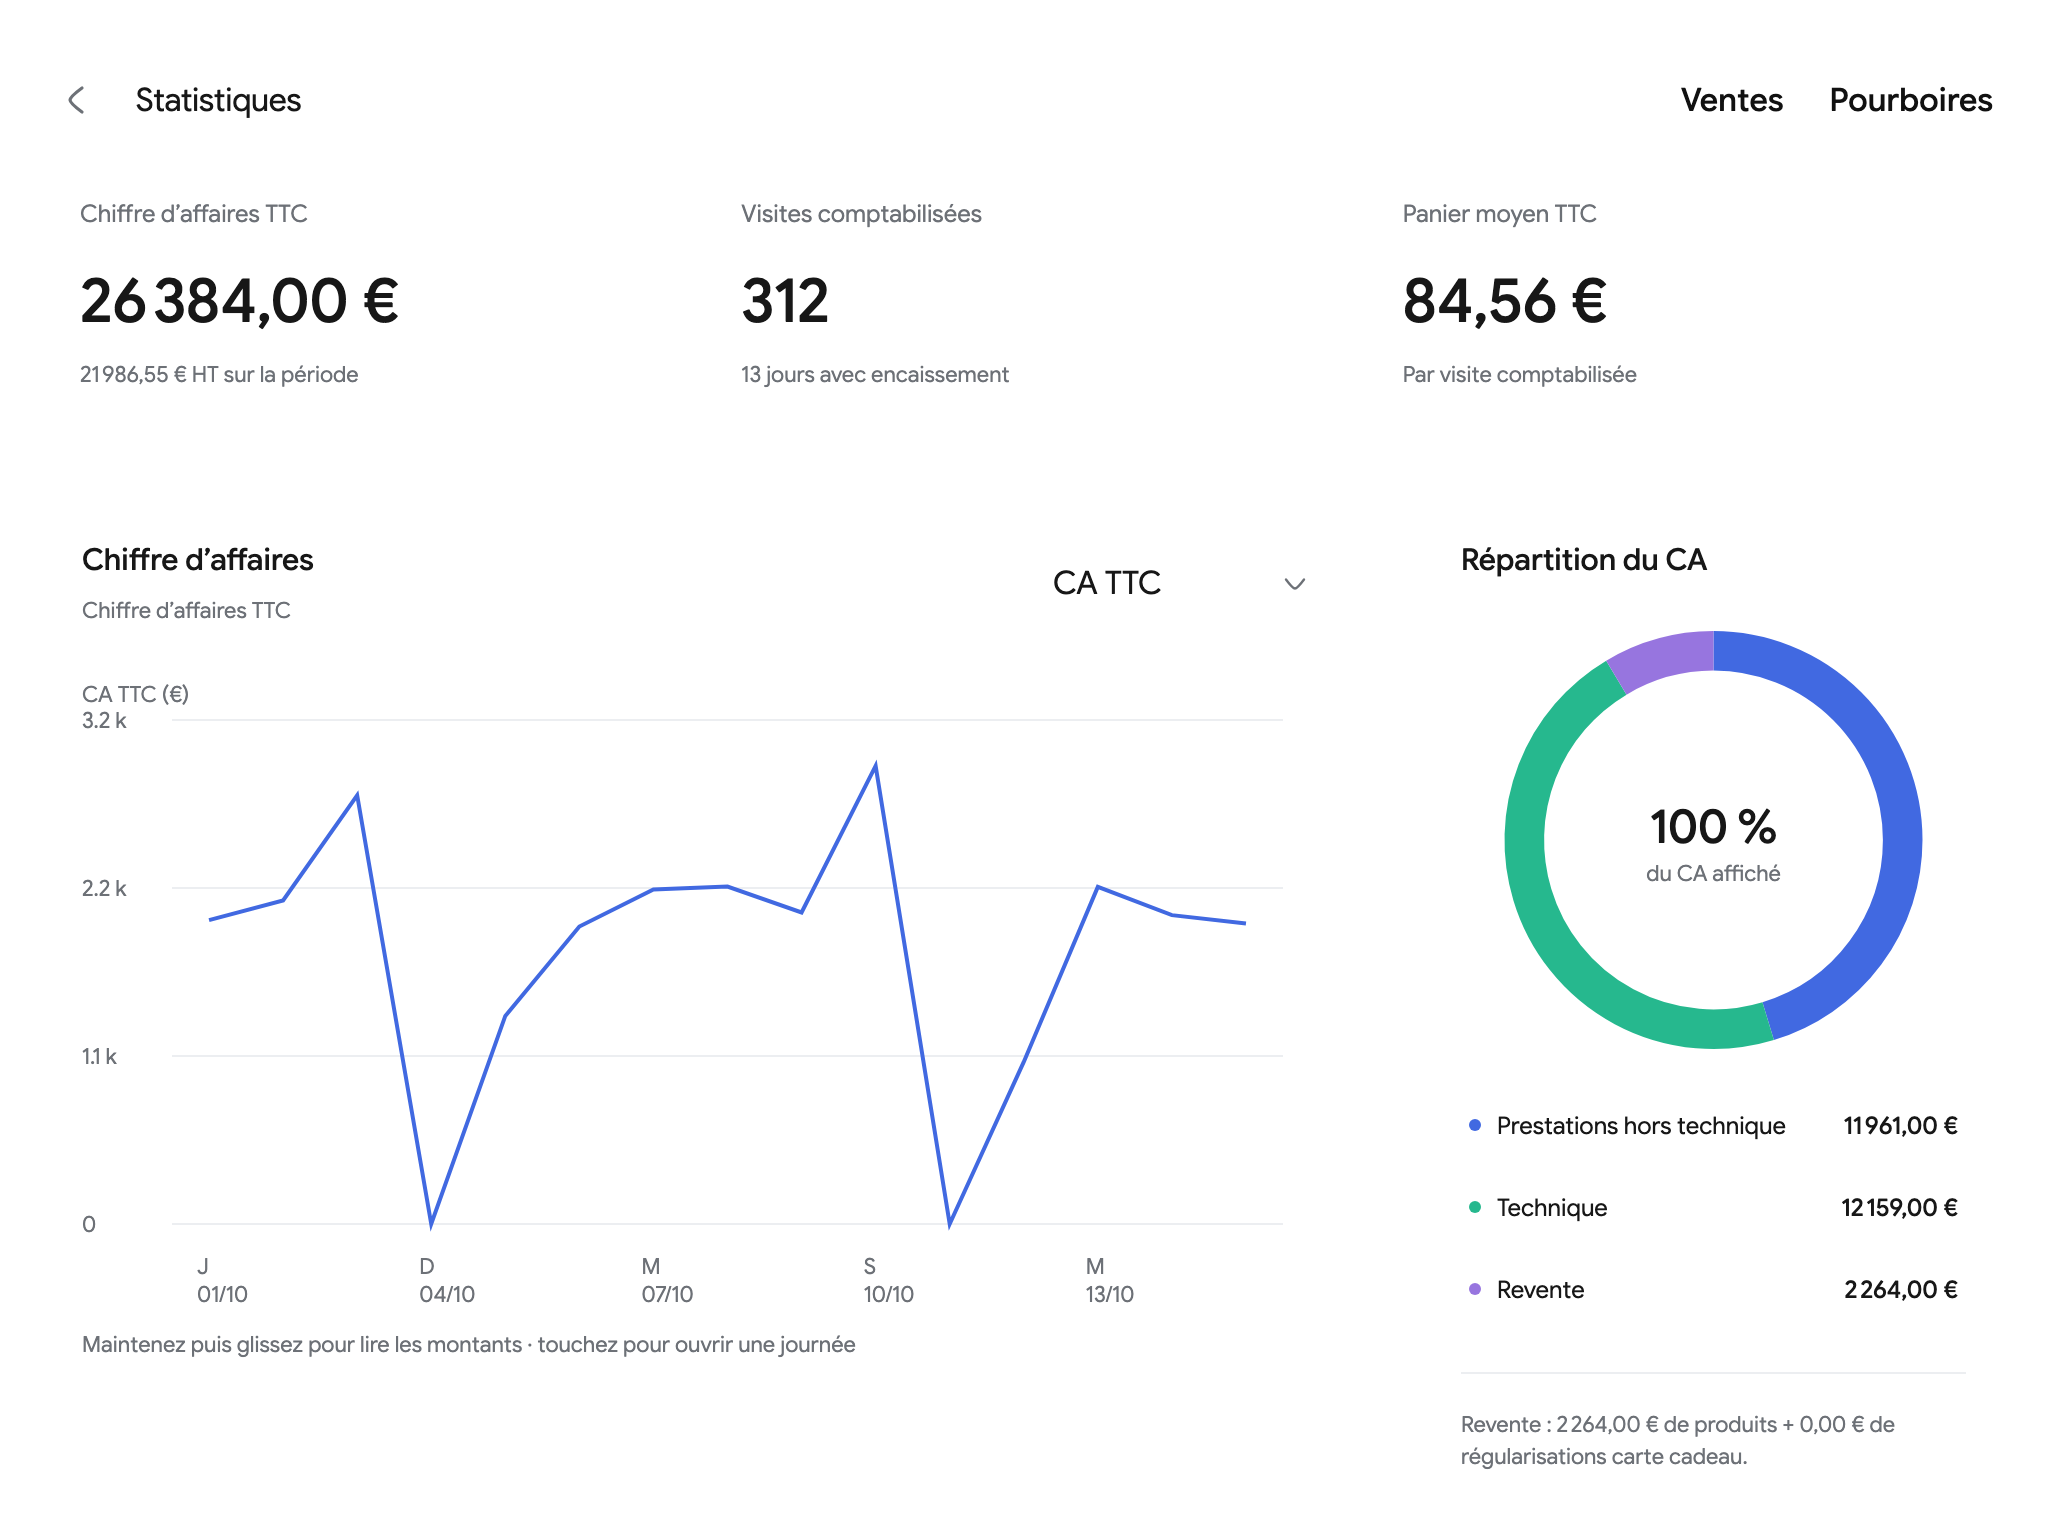The image size is (2048, 1536).
Task: Click the purple Revente legend dot
Action: pos(1474,1289)
